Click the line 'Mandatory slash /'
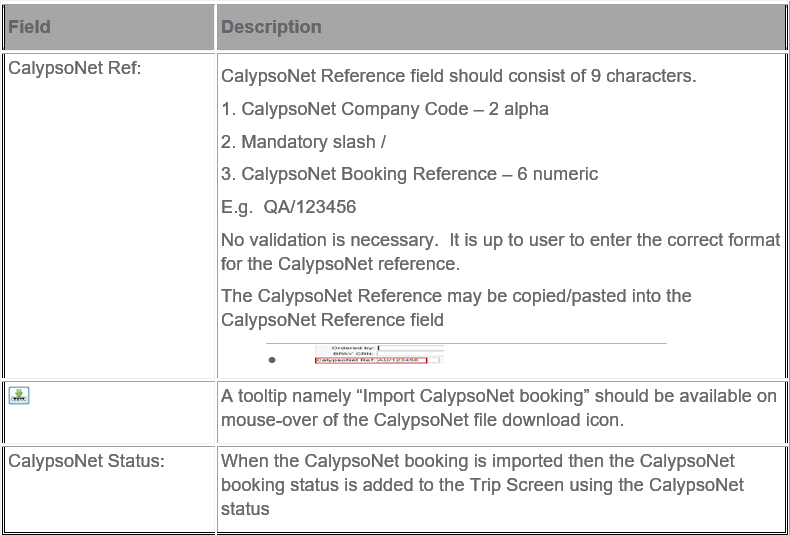Viewport: 790px width, 535px height. (303, 142)
